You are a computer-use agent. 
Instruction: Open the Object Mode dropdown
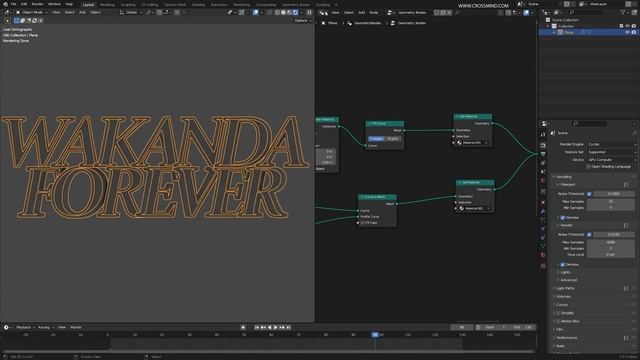31,13
